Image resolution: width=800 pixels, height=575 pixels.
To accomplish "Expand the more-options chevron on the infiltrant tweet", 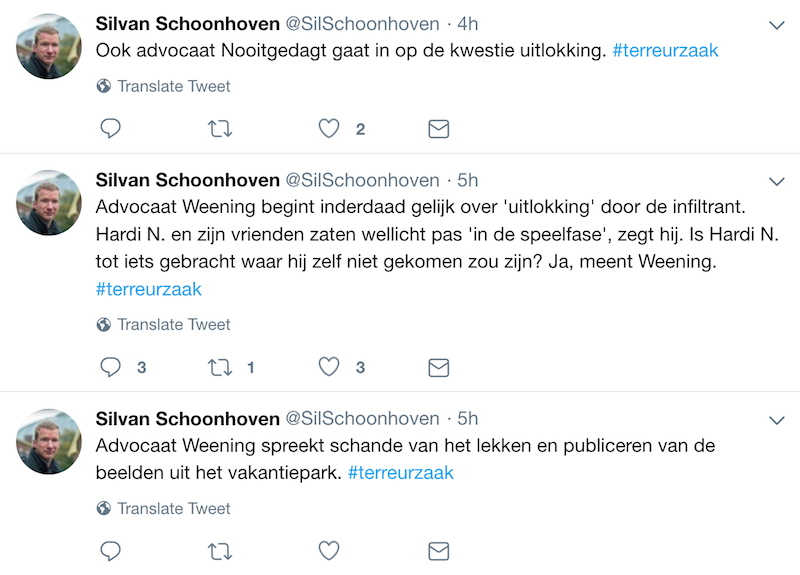I will 777,182.
